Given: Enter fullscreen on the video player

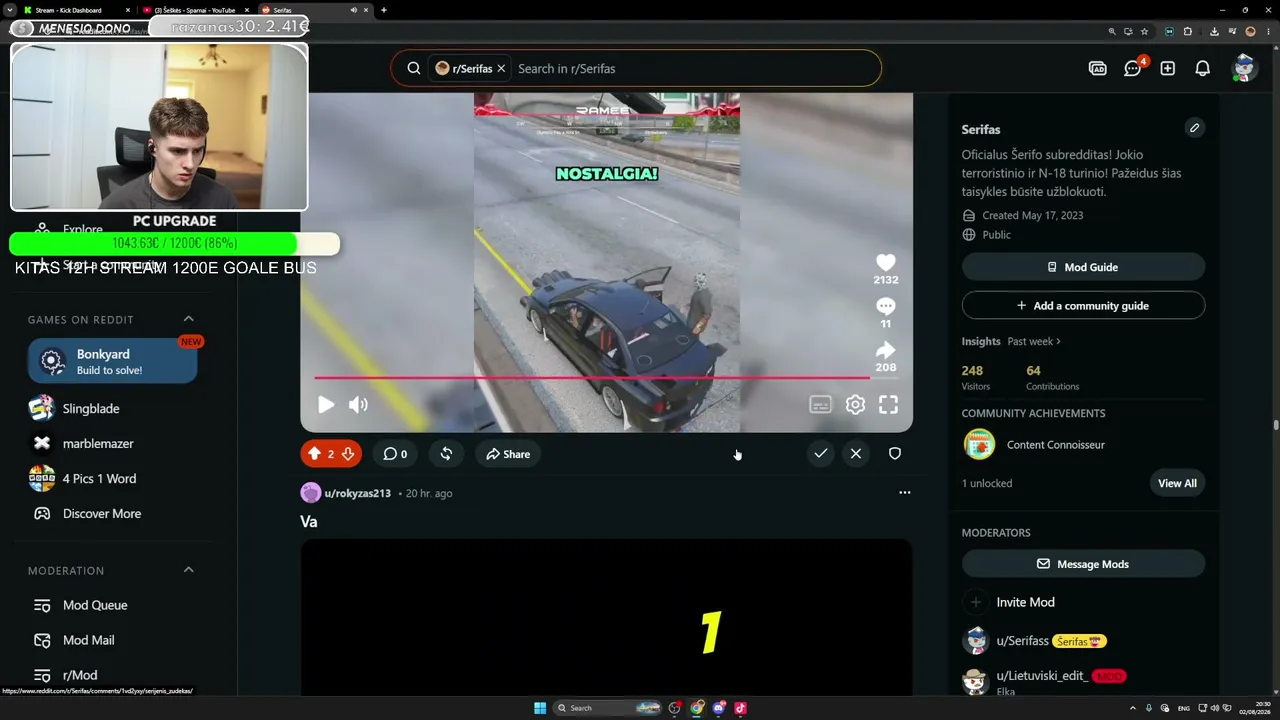Looking at the screenshot, I should 888,405.
